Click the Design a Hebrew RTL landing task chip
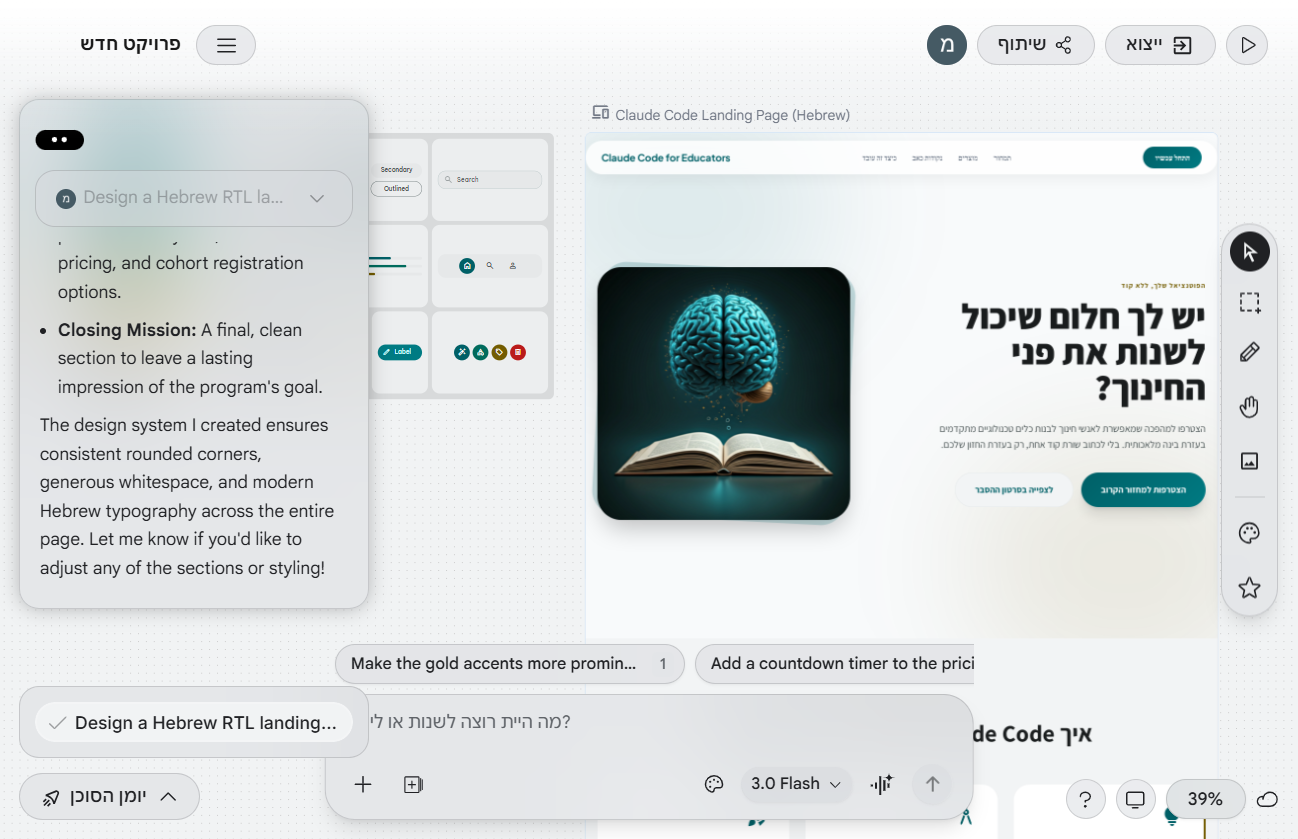Image resolution: width=1298 pixels, height=839 pixels. click(x=194, y=723)
